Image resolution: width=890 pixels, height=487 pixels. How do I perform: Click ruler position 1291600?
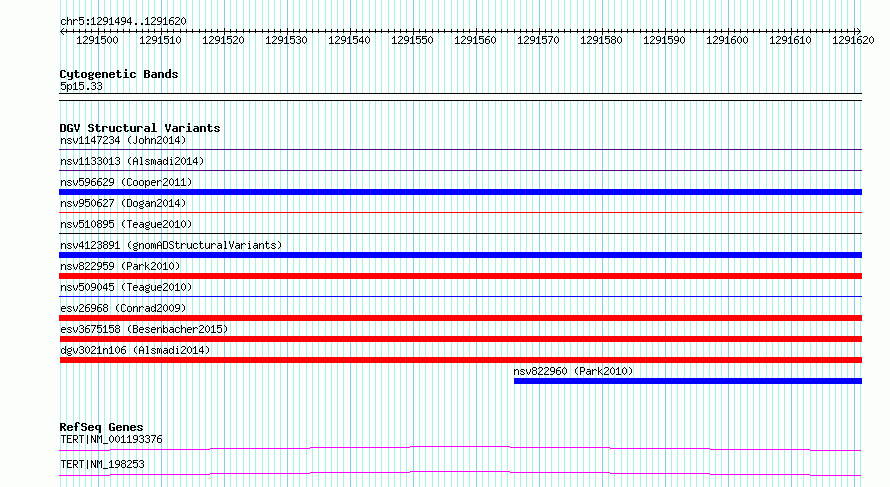pos(728,40)
